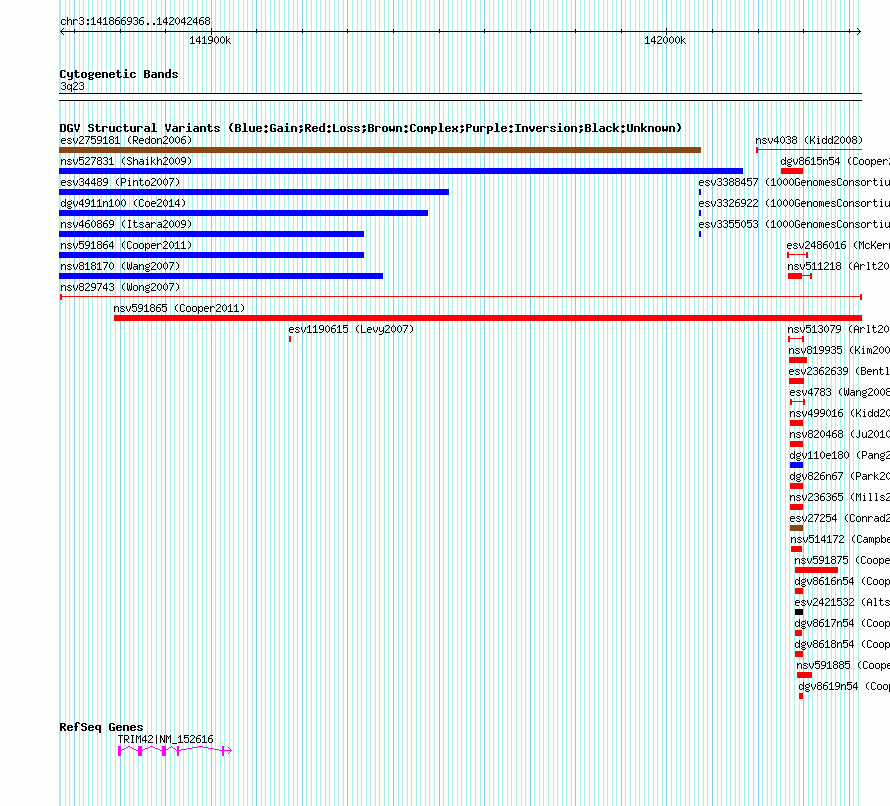Click the 141900k ruler position
This screenshot has height=806, width=890.
coord(210,40)
